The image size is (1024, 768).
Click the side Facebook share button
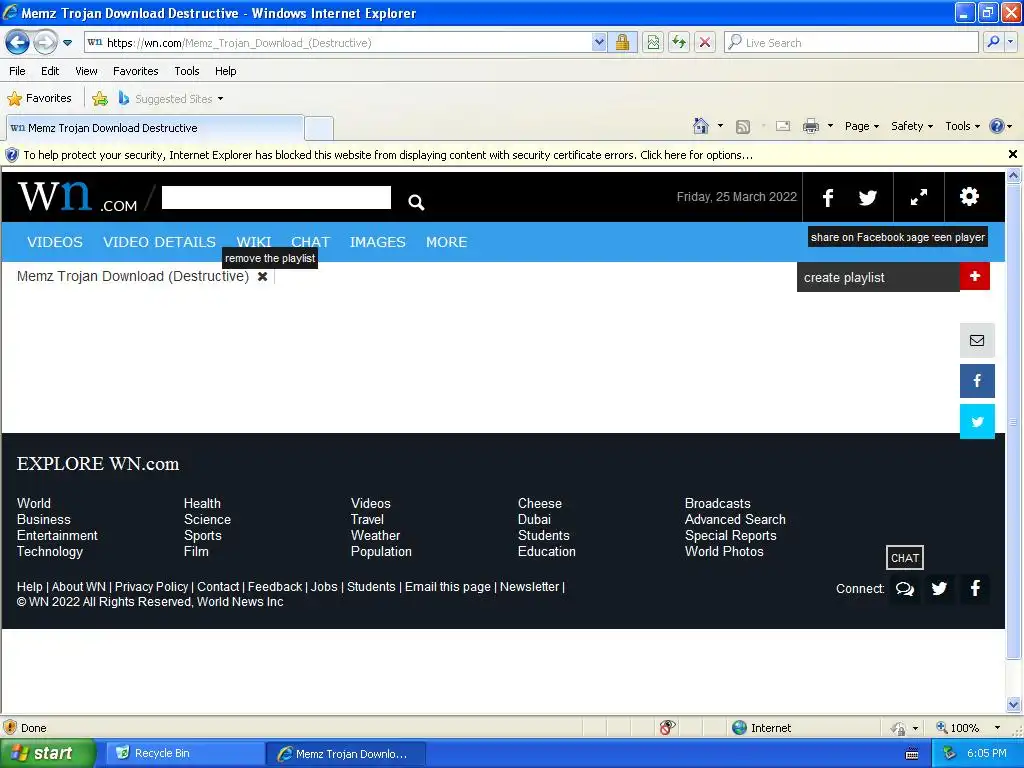tap(977, 381)
